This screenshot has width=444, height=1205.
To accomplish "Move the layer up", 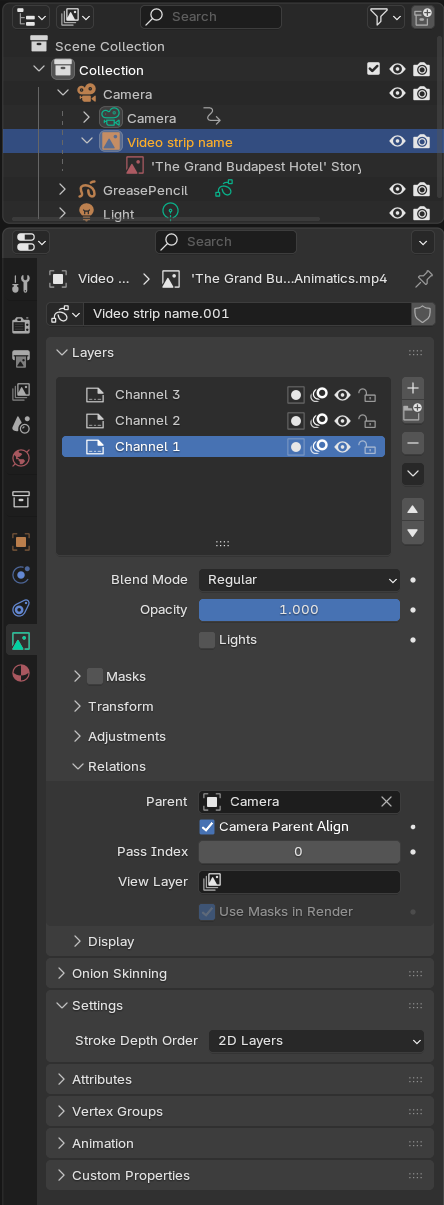I will pos(413,509).
